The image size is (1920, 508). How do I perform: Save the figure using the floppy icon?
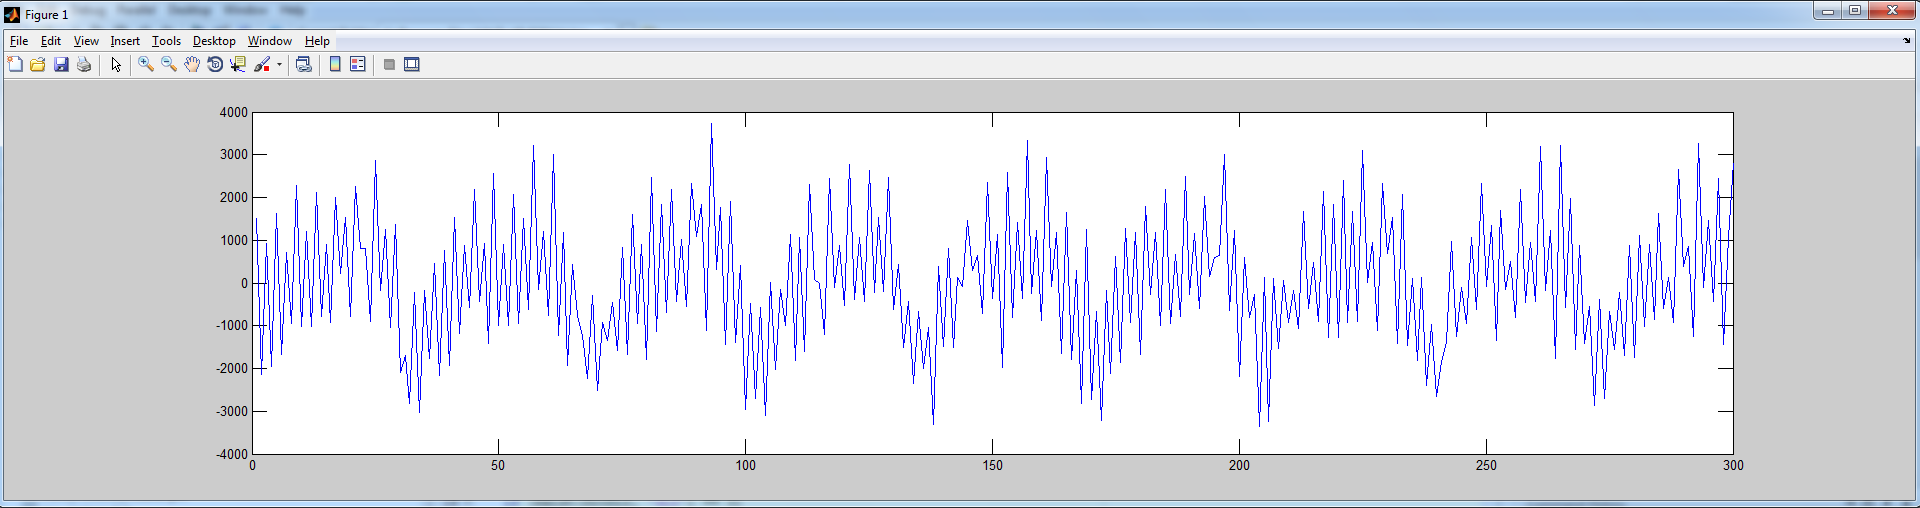click(61, 64)
